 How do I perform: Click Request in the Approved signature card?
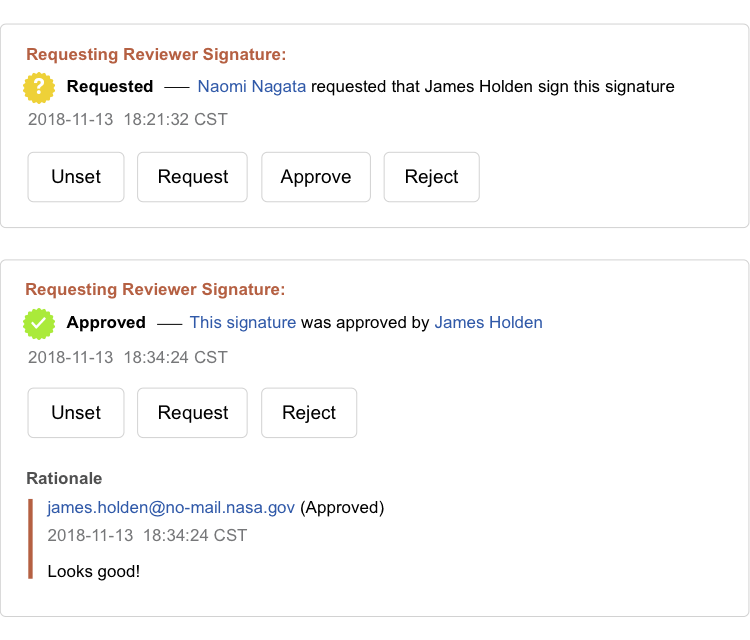(x=192, y=413)
